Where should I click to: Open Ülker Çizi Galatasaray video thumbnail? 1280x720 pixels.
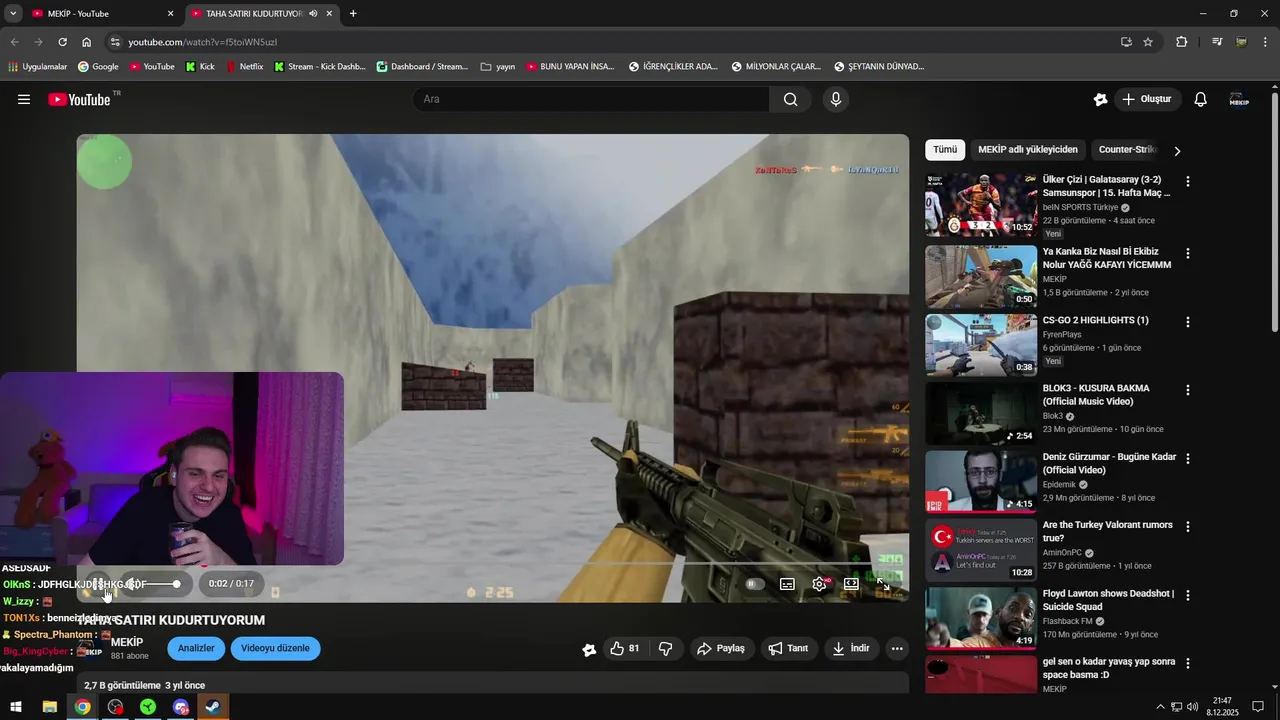point(981,205)
